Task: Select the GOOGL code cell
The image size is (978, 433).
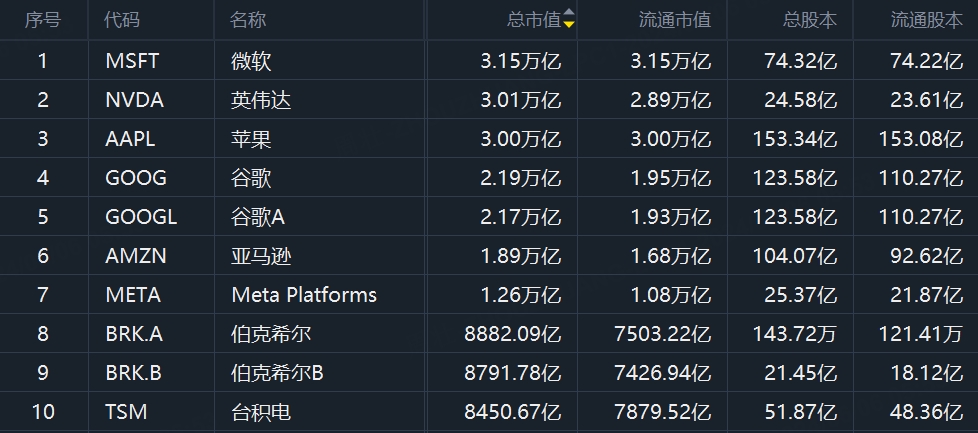Action: 141,217
